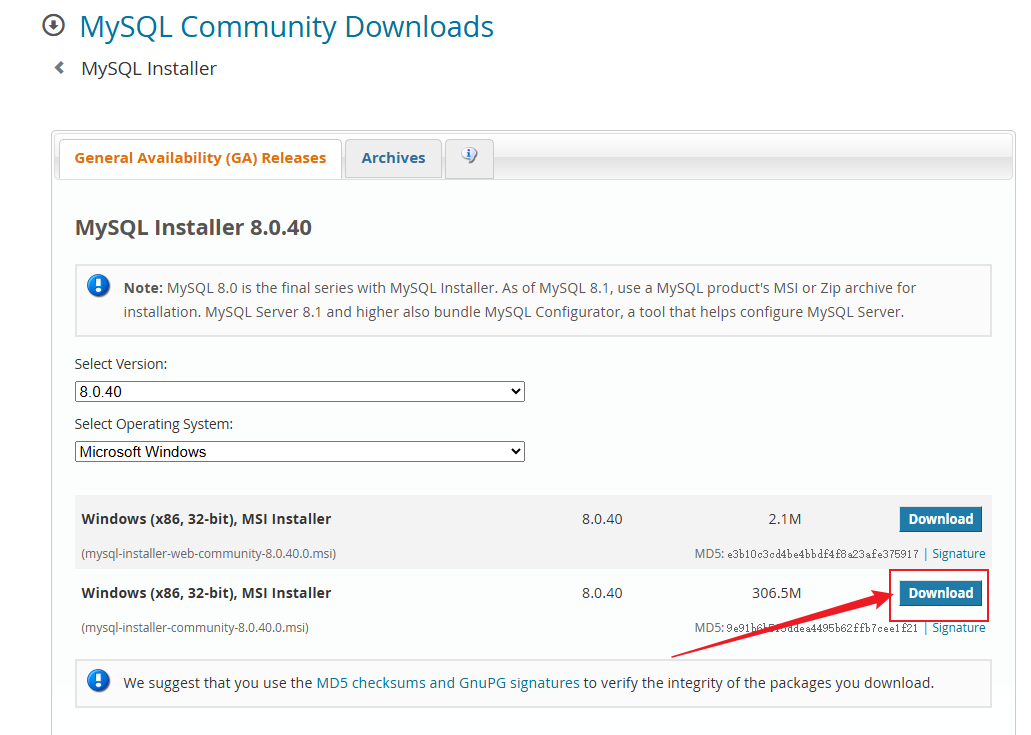Click the dropdown arrow on the version selector

coord(513,391)
